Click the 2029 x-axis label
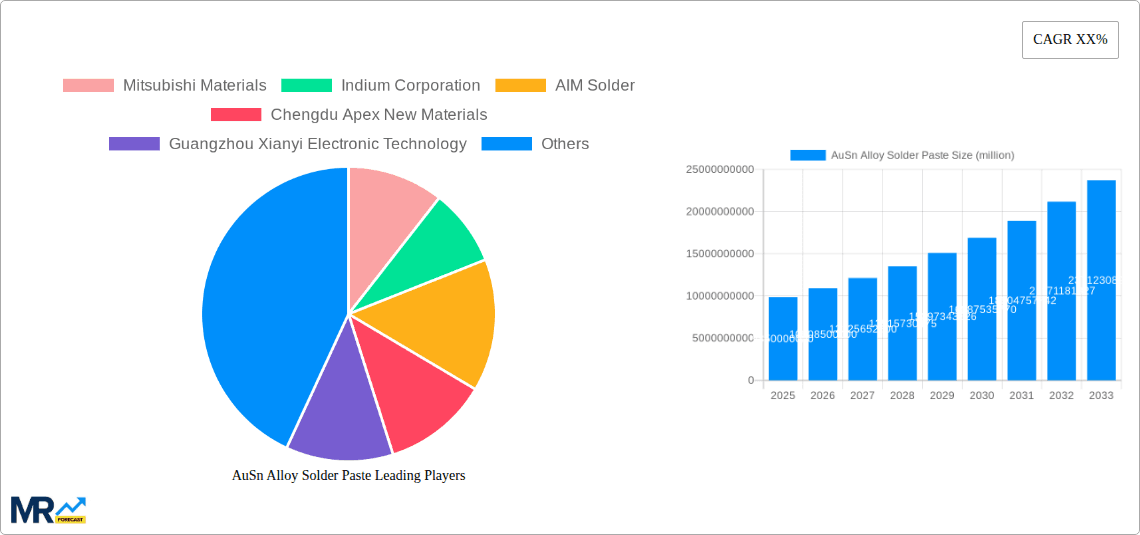Image resolution: width=1140 pixels, height=535 pixels. click(942, 395)
